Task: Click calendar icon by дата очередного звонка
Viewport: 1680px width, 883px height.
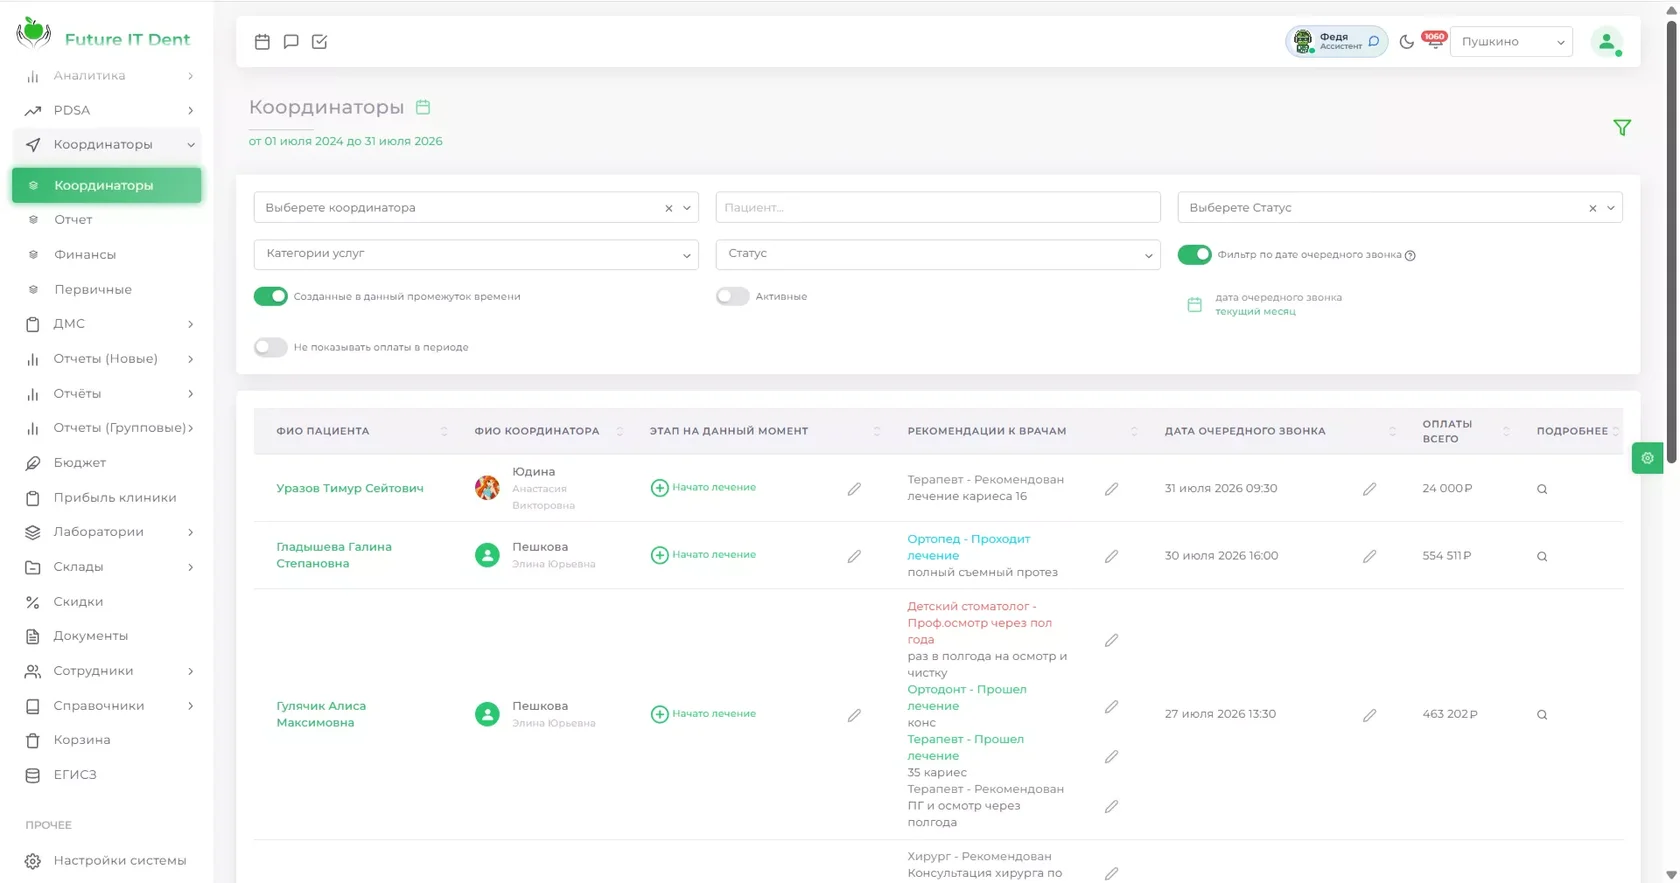Action: pos(1194,304)
